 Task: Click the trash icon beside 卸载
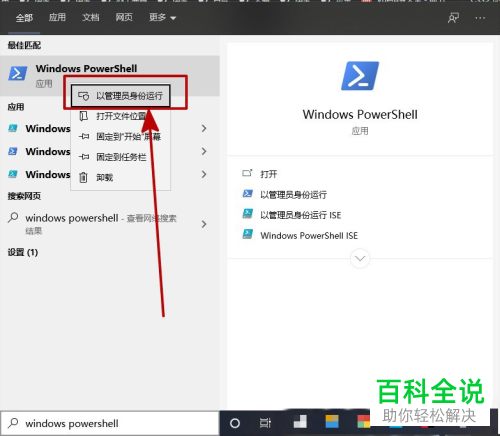(83, 177)
